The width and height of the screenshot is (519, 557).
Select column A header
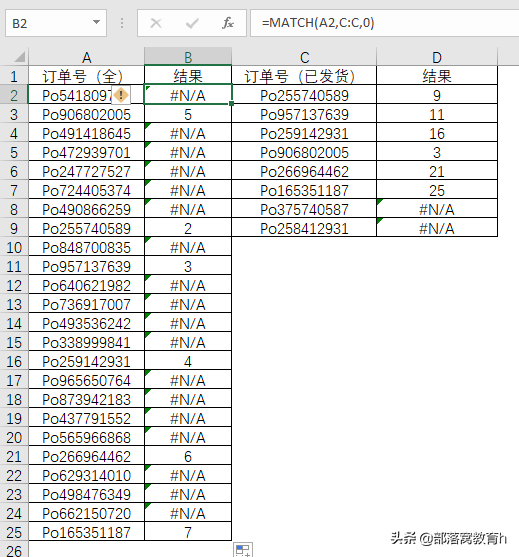[x=86, y=57]
